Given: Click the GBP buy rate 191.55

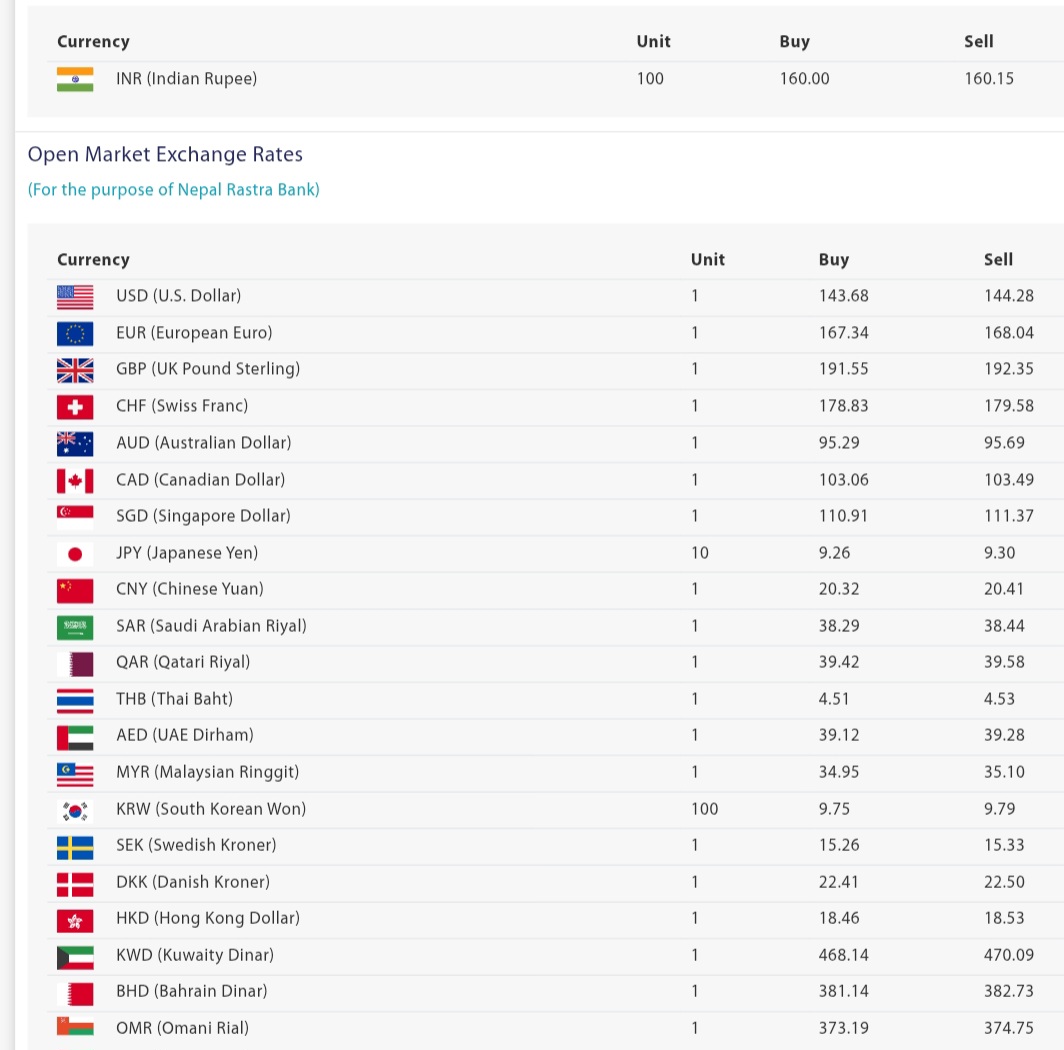Looking at the screenshot, I should pos(843,369).
